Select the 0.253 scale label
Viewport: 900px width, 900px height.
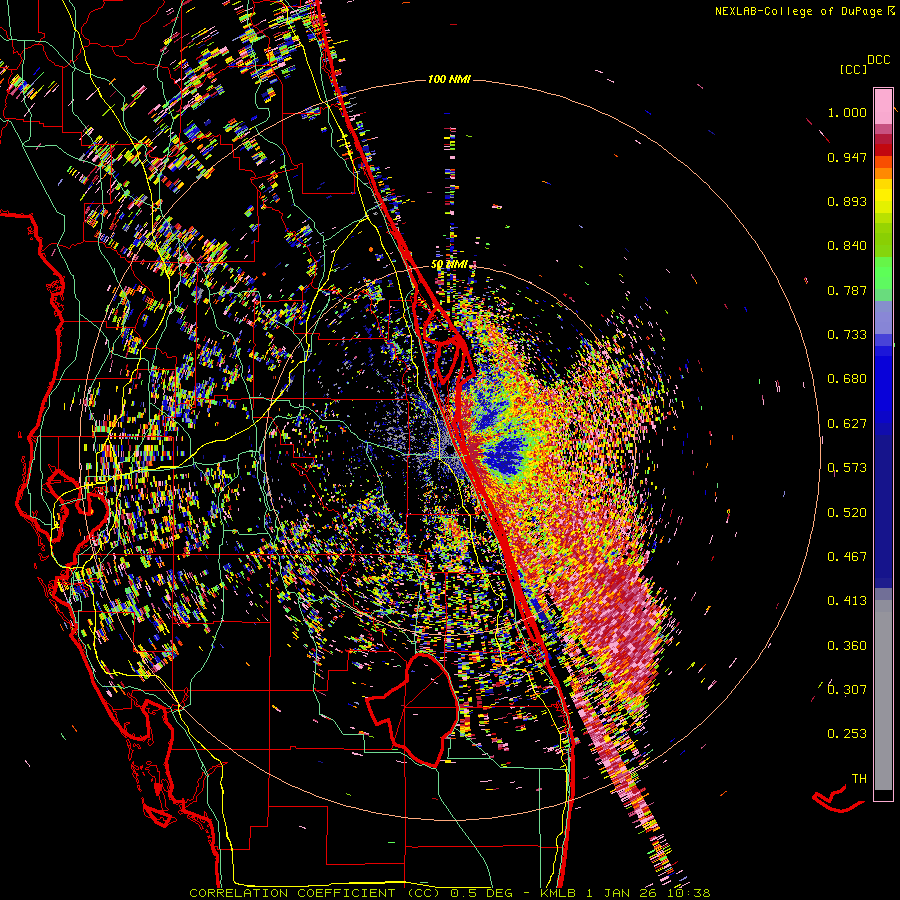(847, 734)
